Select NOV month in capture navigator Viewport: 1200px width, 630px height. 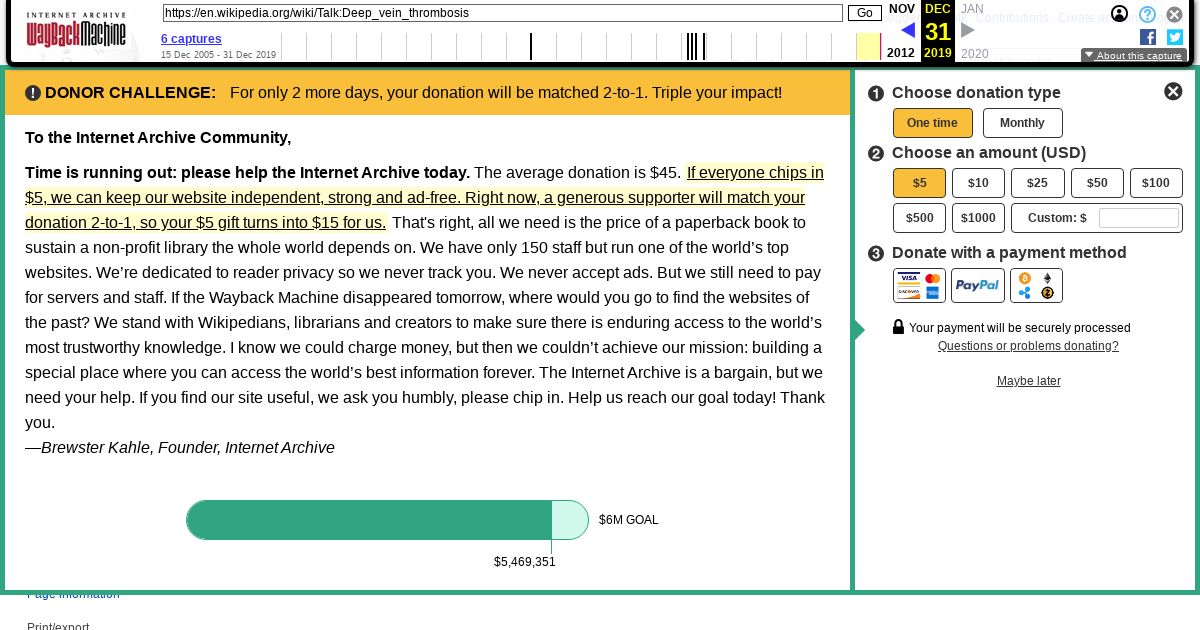(x=902, y=9)
